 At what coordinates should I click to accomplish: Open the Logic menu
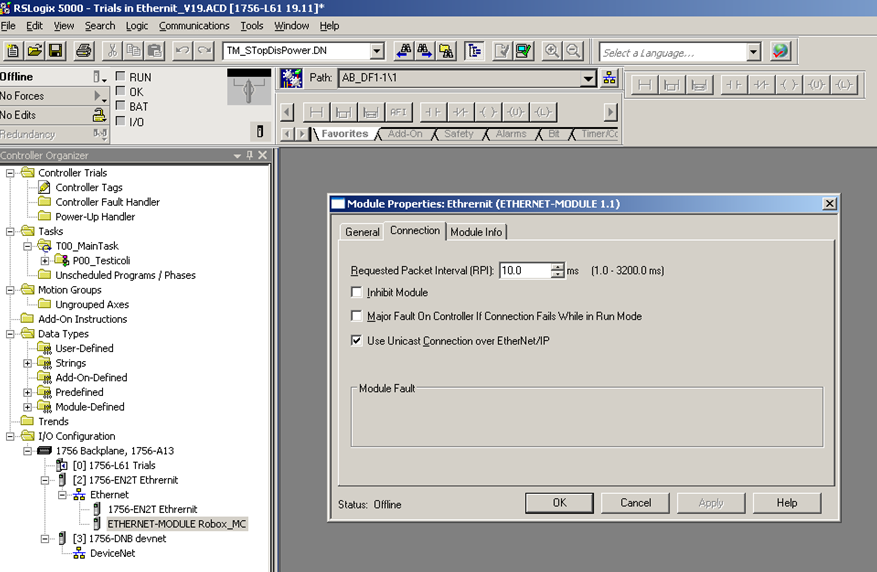pyautogui.click(x=137, y=26)
